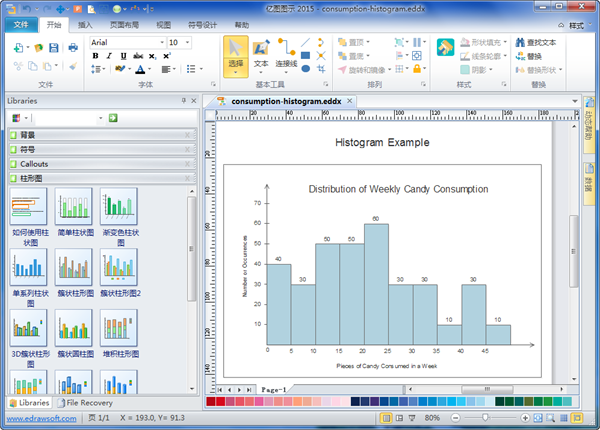Toggle superscript formatting
Image resolution: width=600 pixels, height=430 pixels.
pyautogui.click(x=166, y=56)
